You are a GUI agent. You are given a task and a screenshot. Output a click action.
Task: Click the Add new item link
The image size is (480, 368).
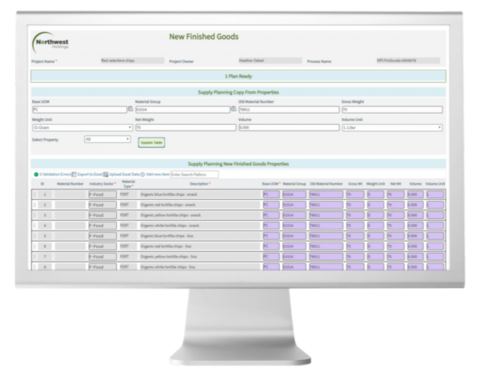click(158, 174)
